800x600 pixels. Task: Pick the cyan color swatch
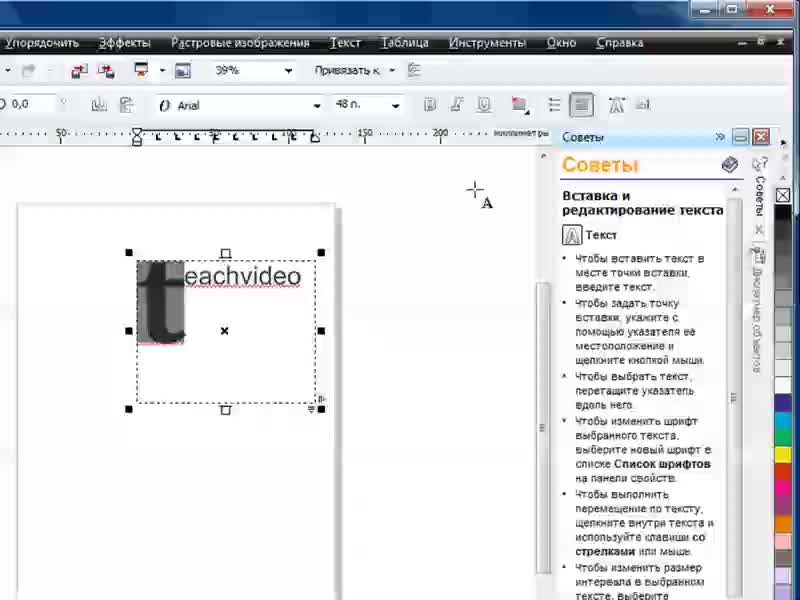pyautogui.click(x=783, y=420)
